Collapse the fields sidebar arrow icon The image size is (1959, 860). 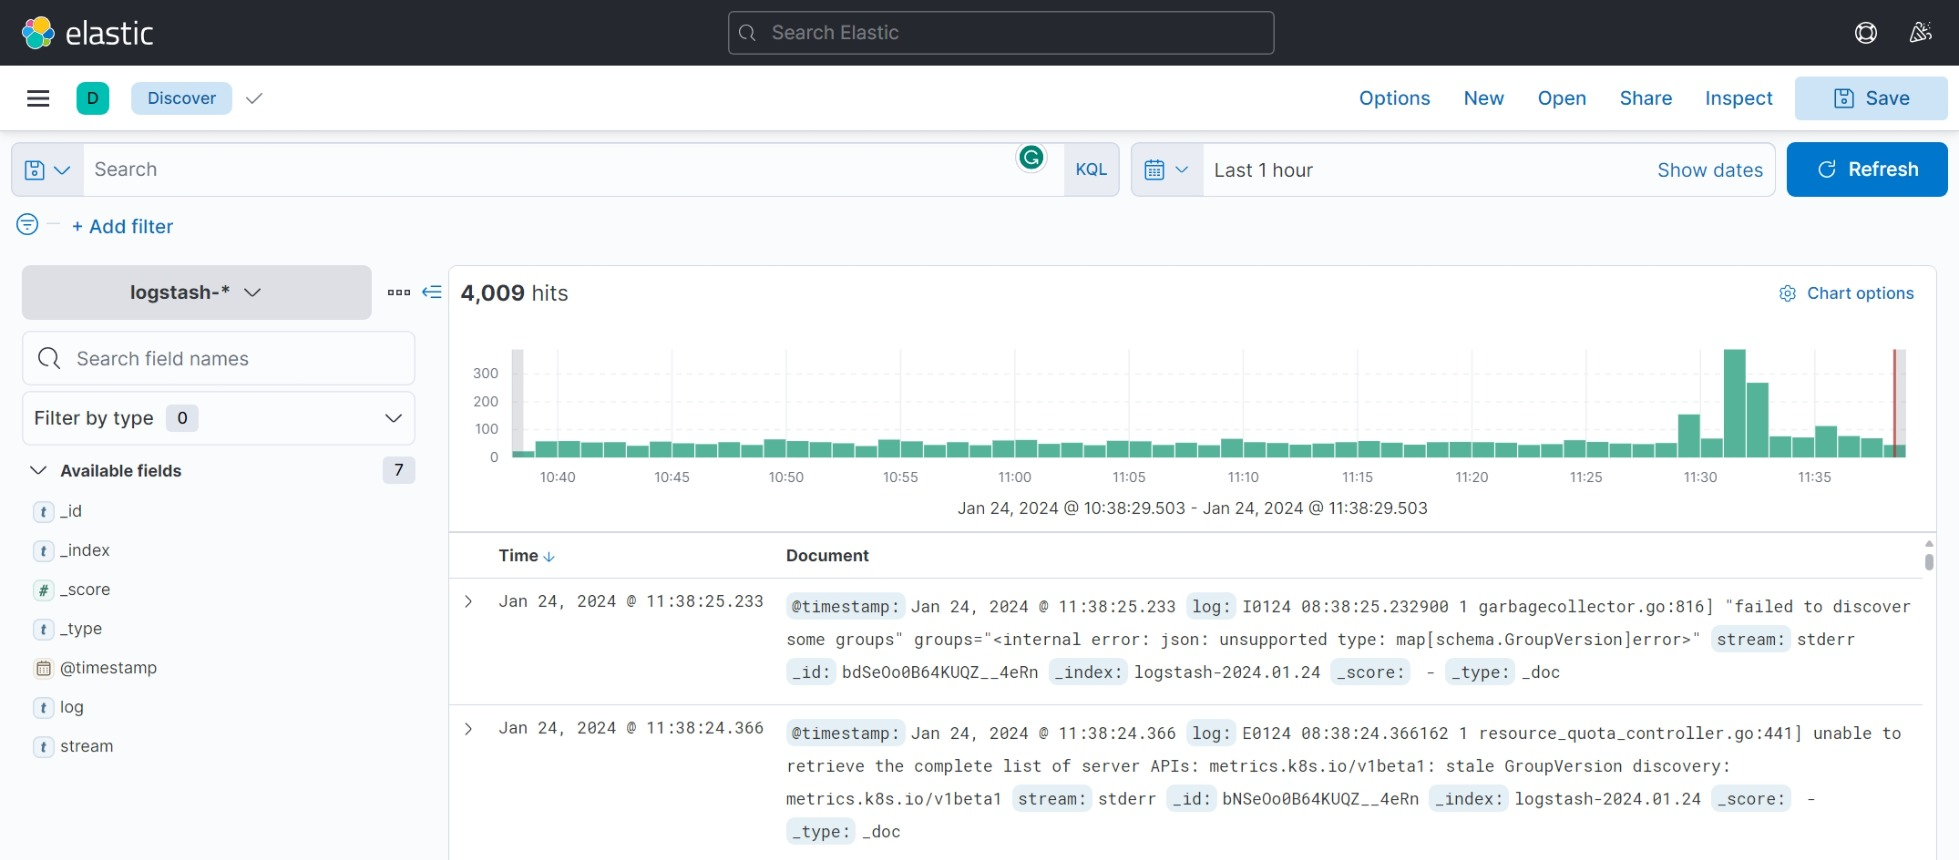click(432, 292)
